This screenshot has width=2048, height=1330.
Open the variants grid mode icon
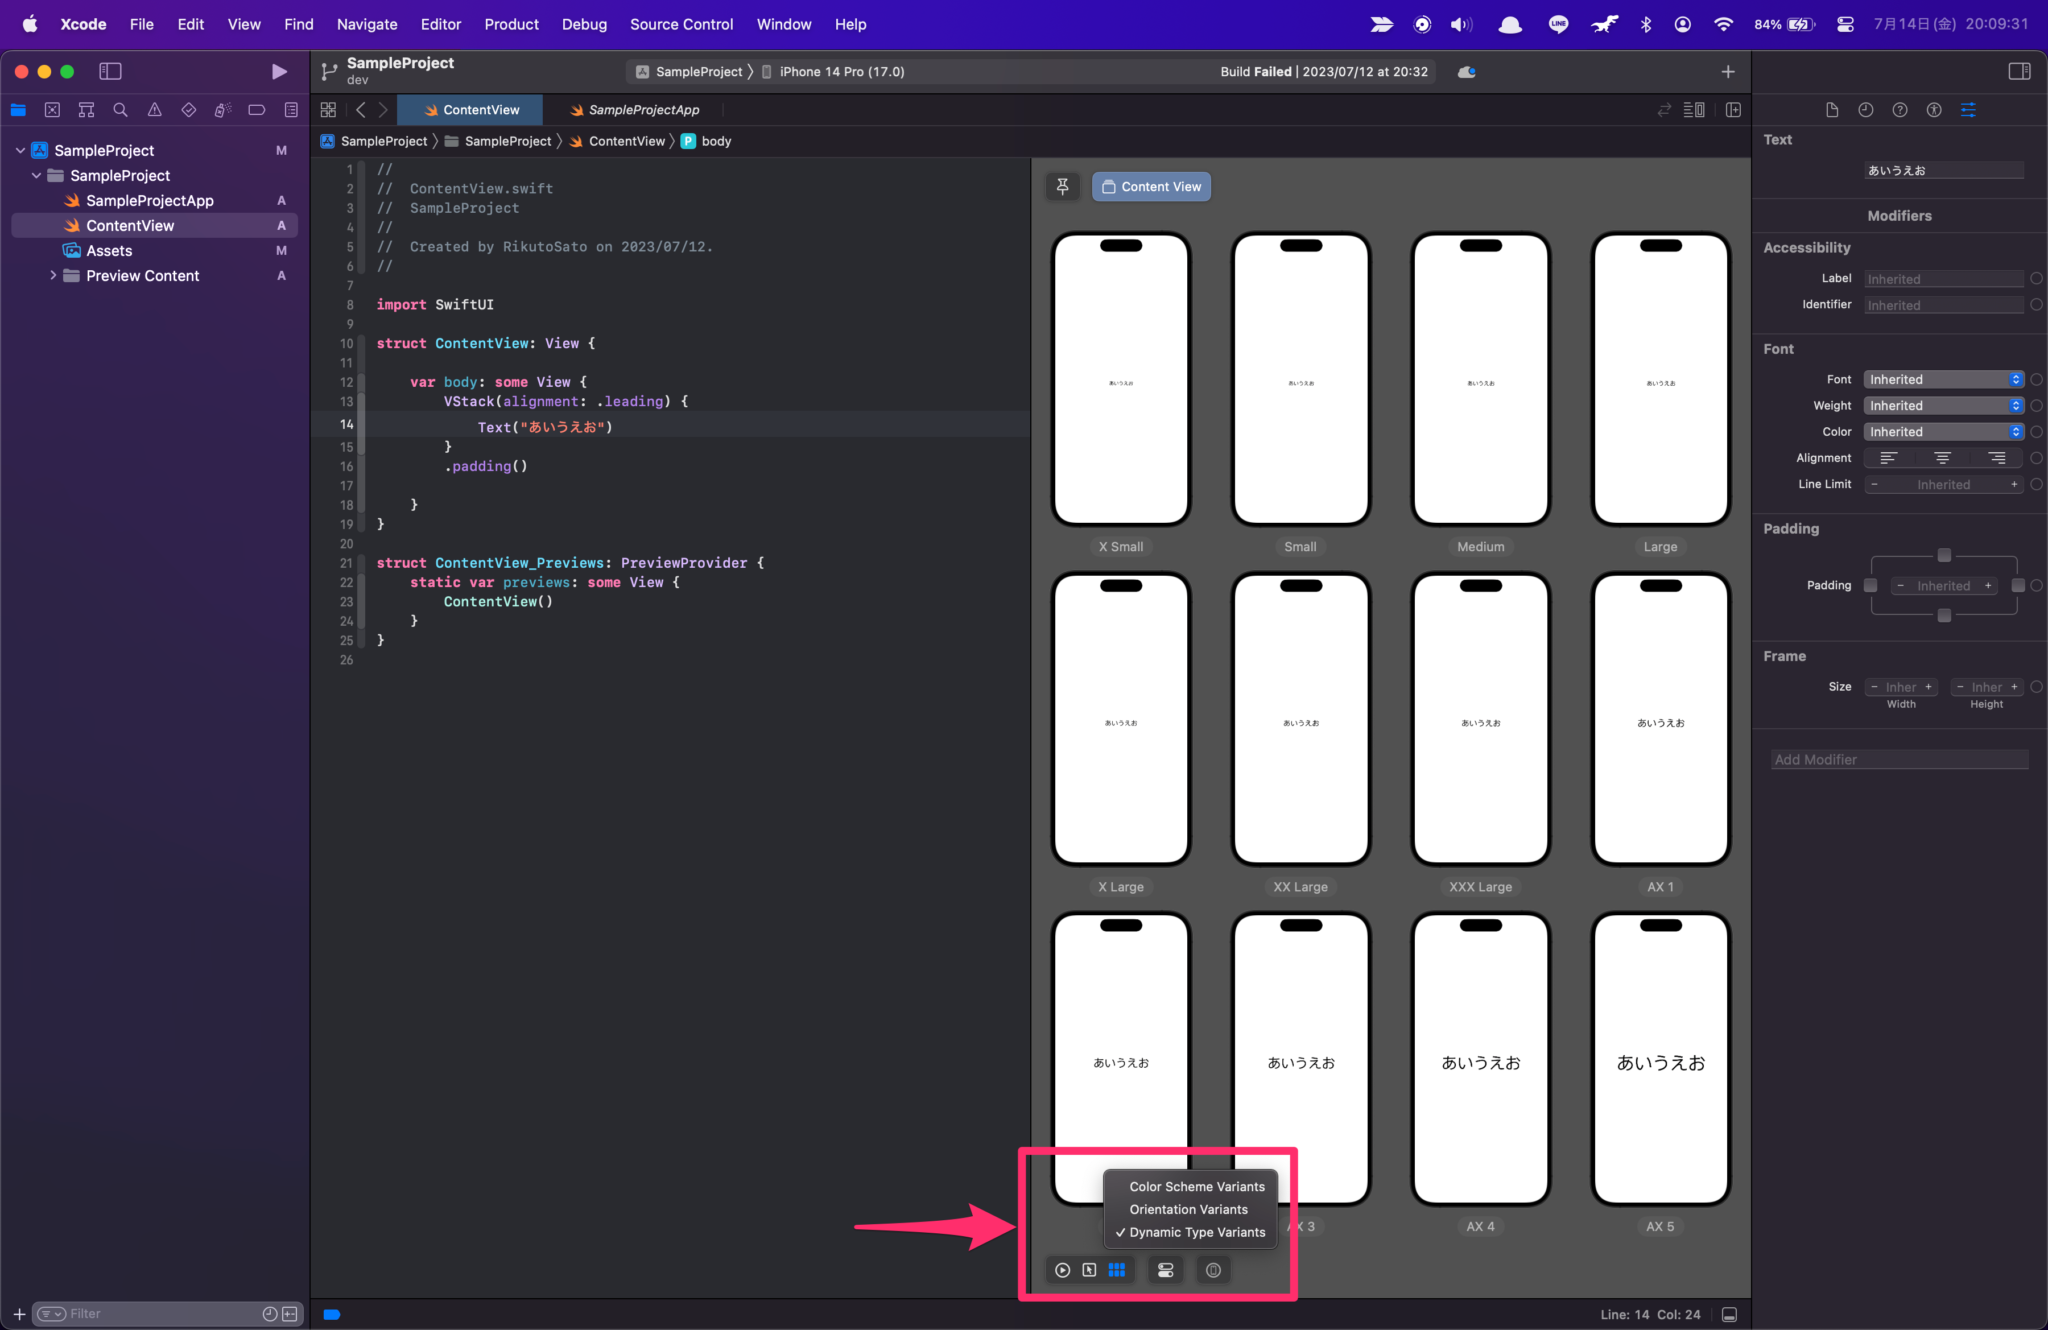(x=1117, y=1270)
